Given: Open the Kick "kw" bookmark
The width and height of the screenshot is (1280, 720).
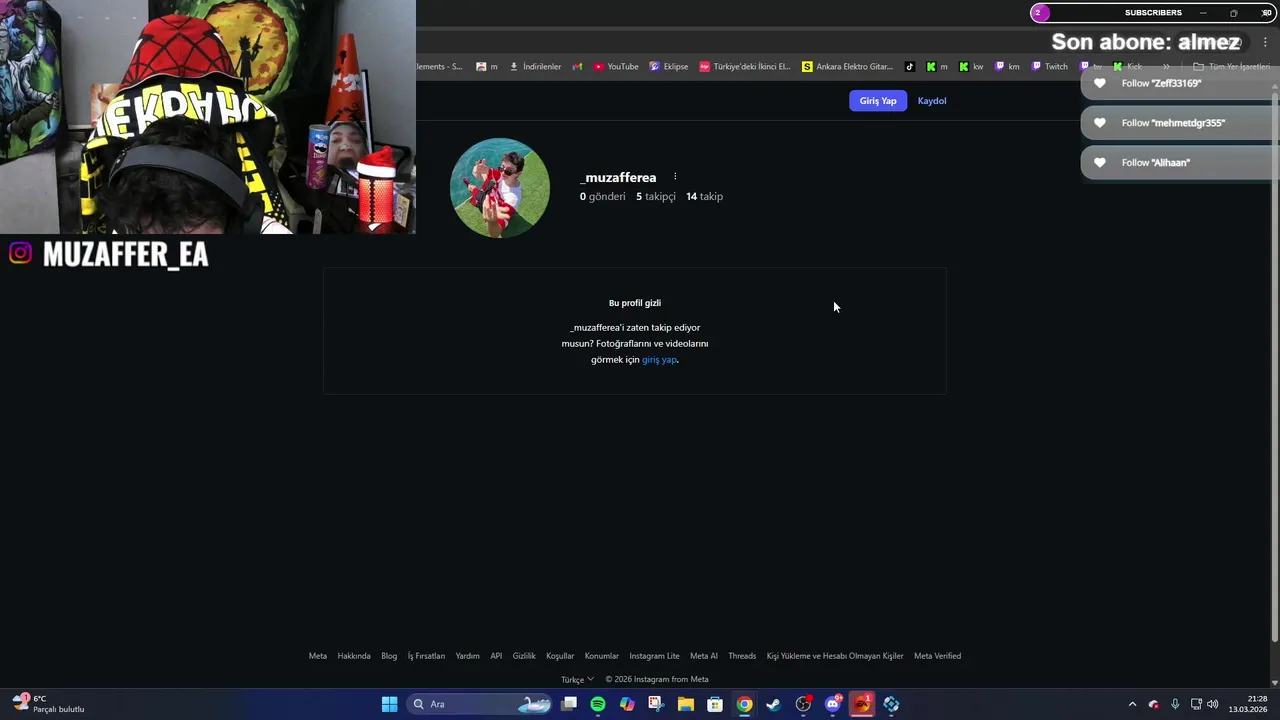Looking at the screenshot, I should click(971, 67).
